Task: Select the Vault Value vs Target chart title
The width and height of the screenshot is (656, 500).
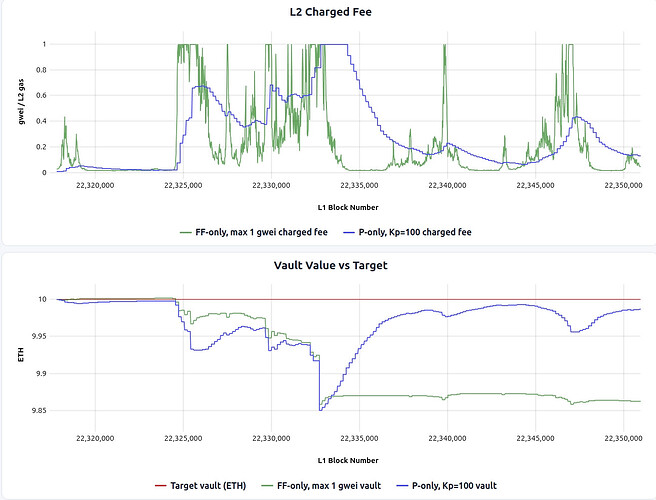Action: click(x=327, y=267)
